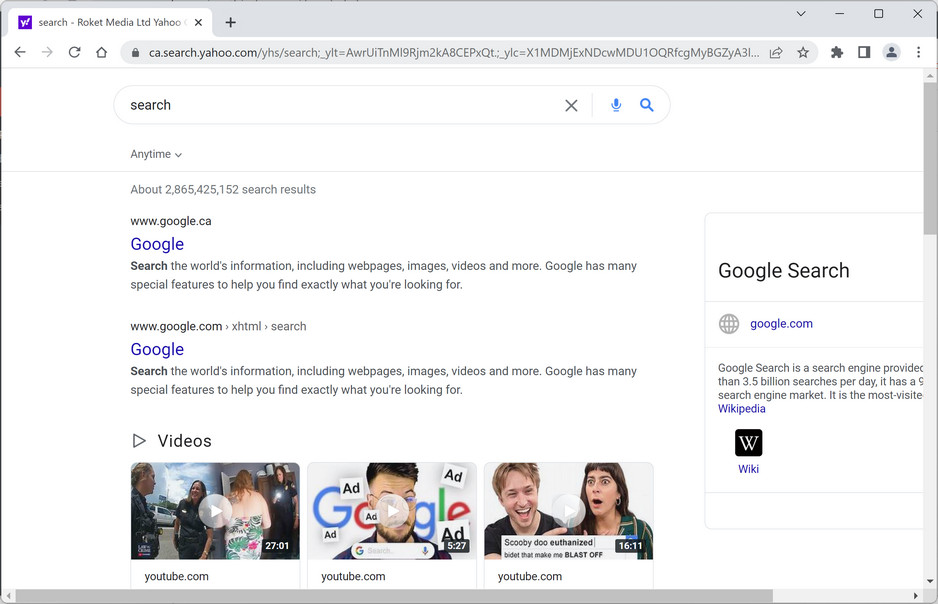Expand the Anytime time filter
The height and width of the screenshot is (604, 938).
(x=156, y=154)
